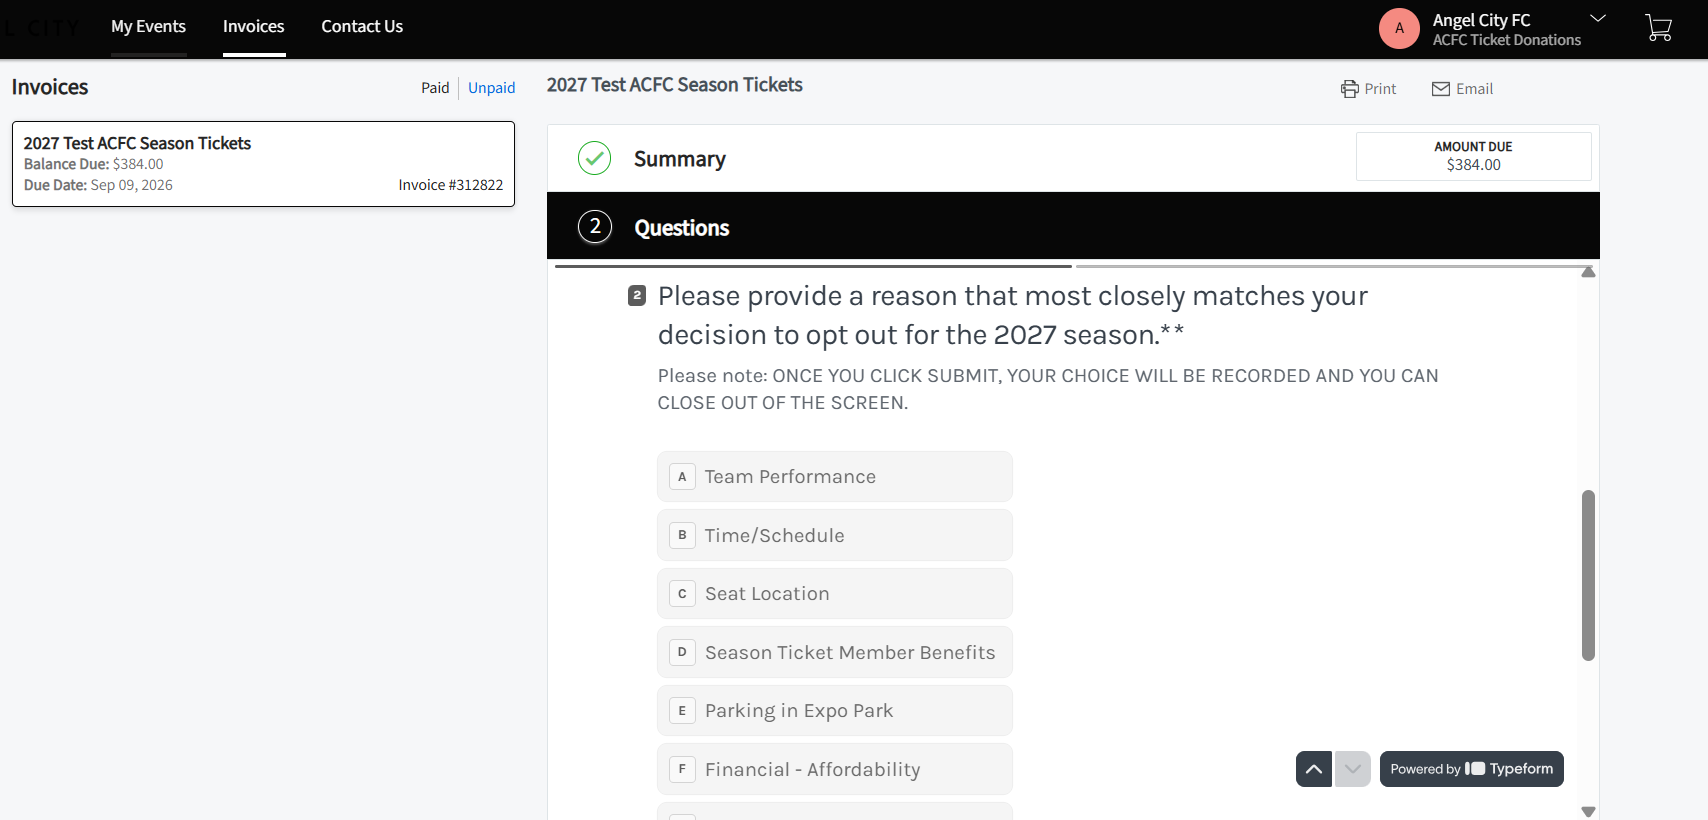This screenshot has width=1708, height=820.
Task: Choose option E Parking in Expo Park
Action: coord(835,711)
